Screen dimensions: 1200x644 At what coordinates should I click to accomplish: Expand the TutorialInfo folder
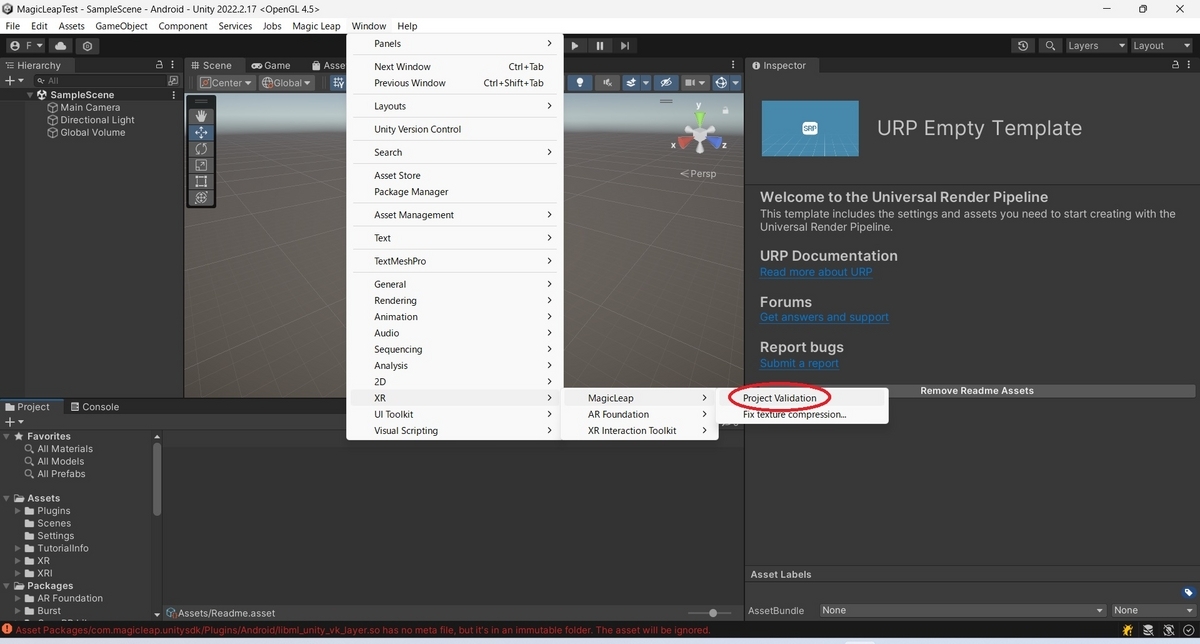(x=18, y=548)
